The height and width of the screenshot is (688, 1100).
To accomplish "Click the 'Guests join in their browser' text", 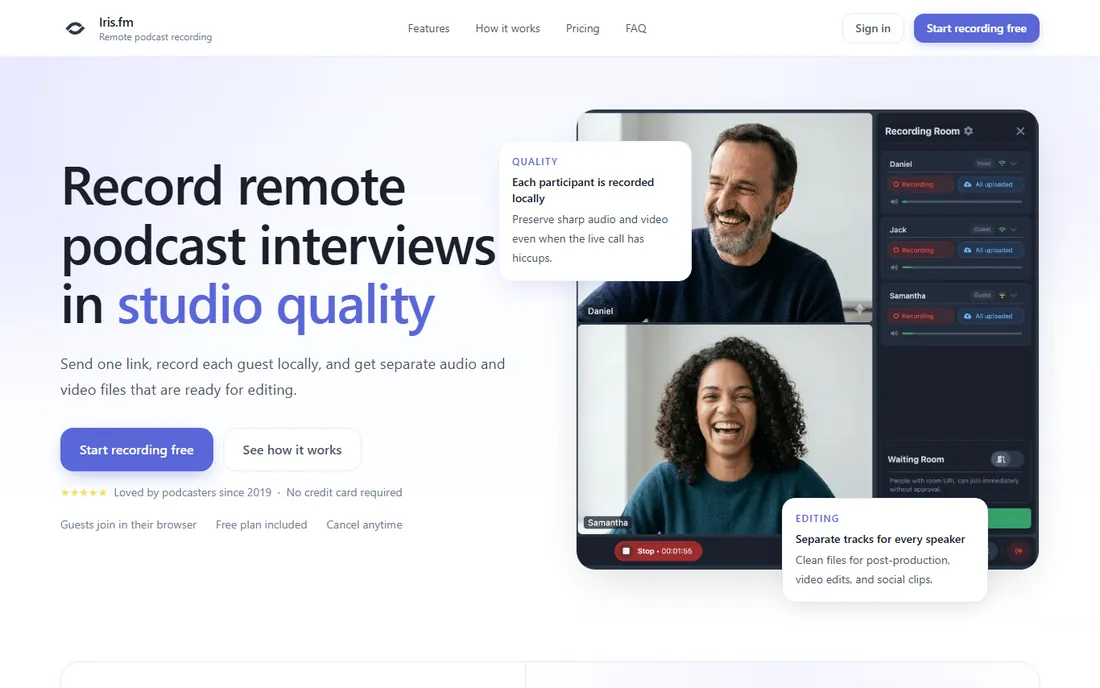I will pyautogui.click(x=128, y=525).
